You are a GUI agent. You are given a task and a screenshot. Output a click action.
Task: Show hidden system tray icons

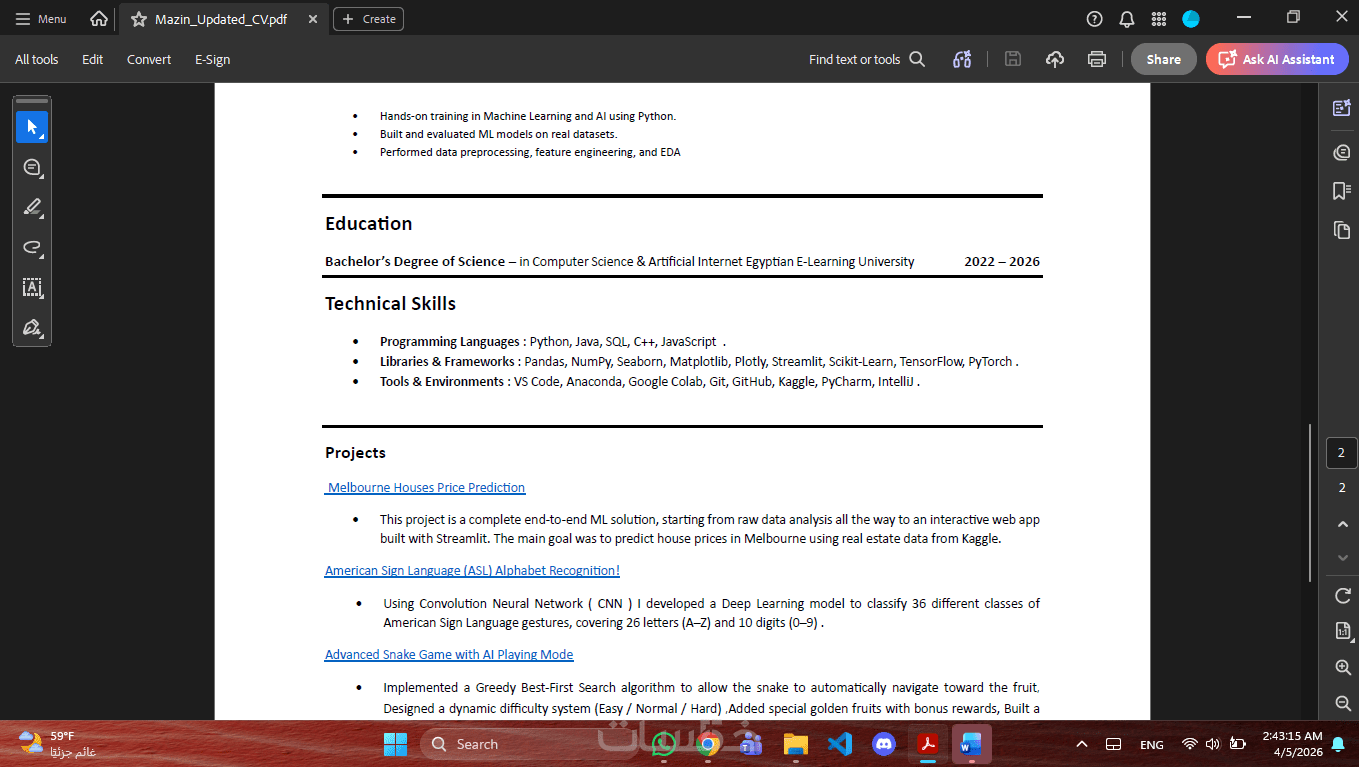tap(1081, 744)
